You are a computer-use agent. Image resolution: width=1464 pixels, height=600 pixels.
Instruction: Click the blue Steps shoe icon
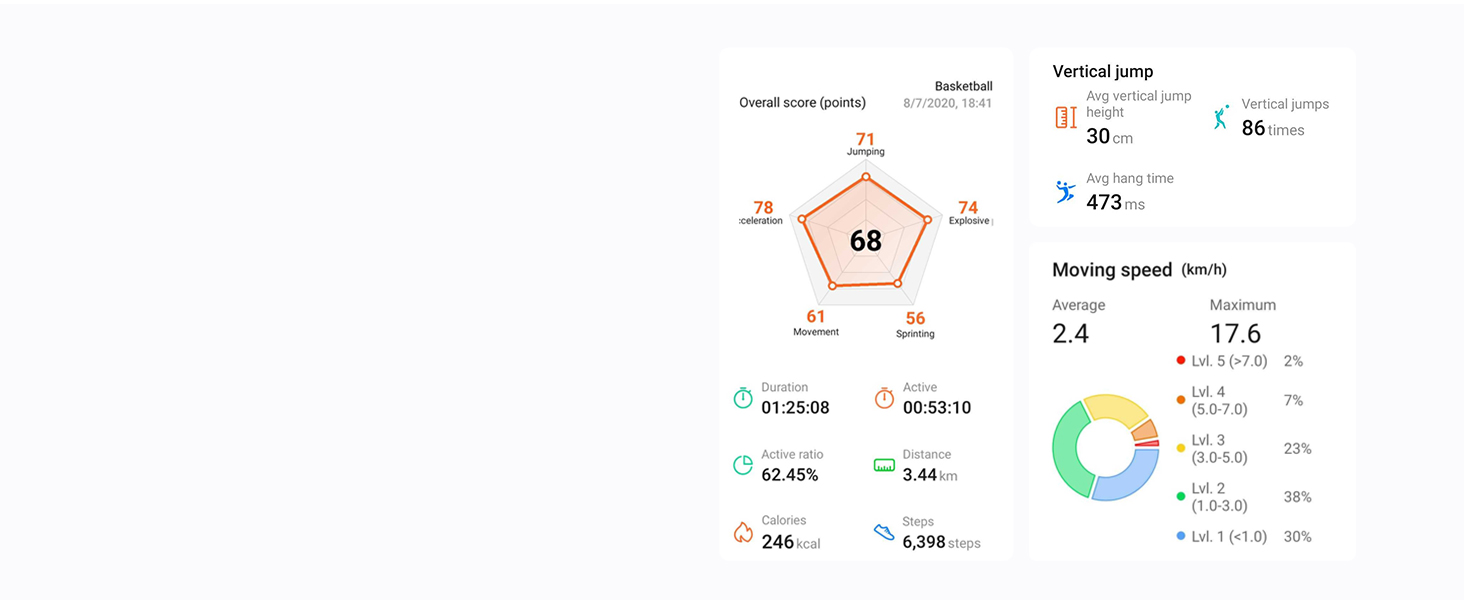tap(884, 532)
